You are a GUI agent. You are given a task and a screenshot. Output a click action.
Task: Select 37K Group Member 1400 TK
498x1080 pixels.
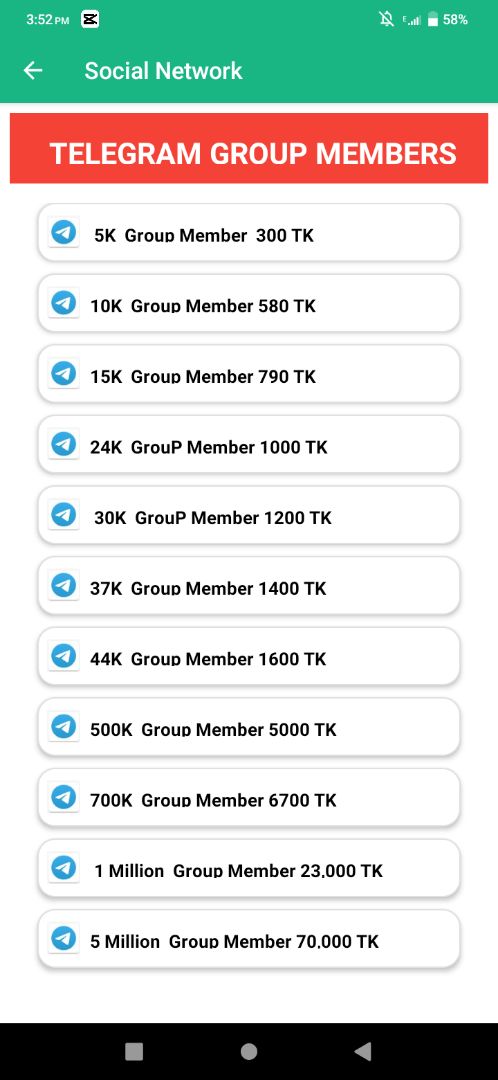[249, 585]
